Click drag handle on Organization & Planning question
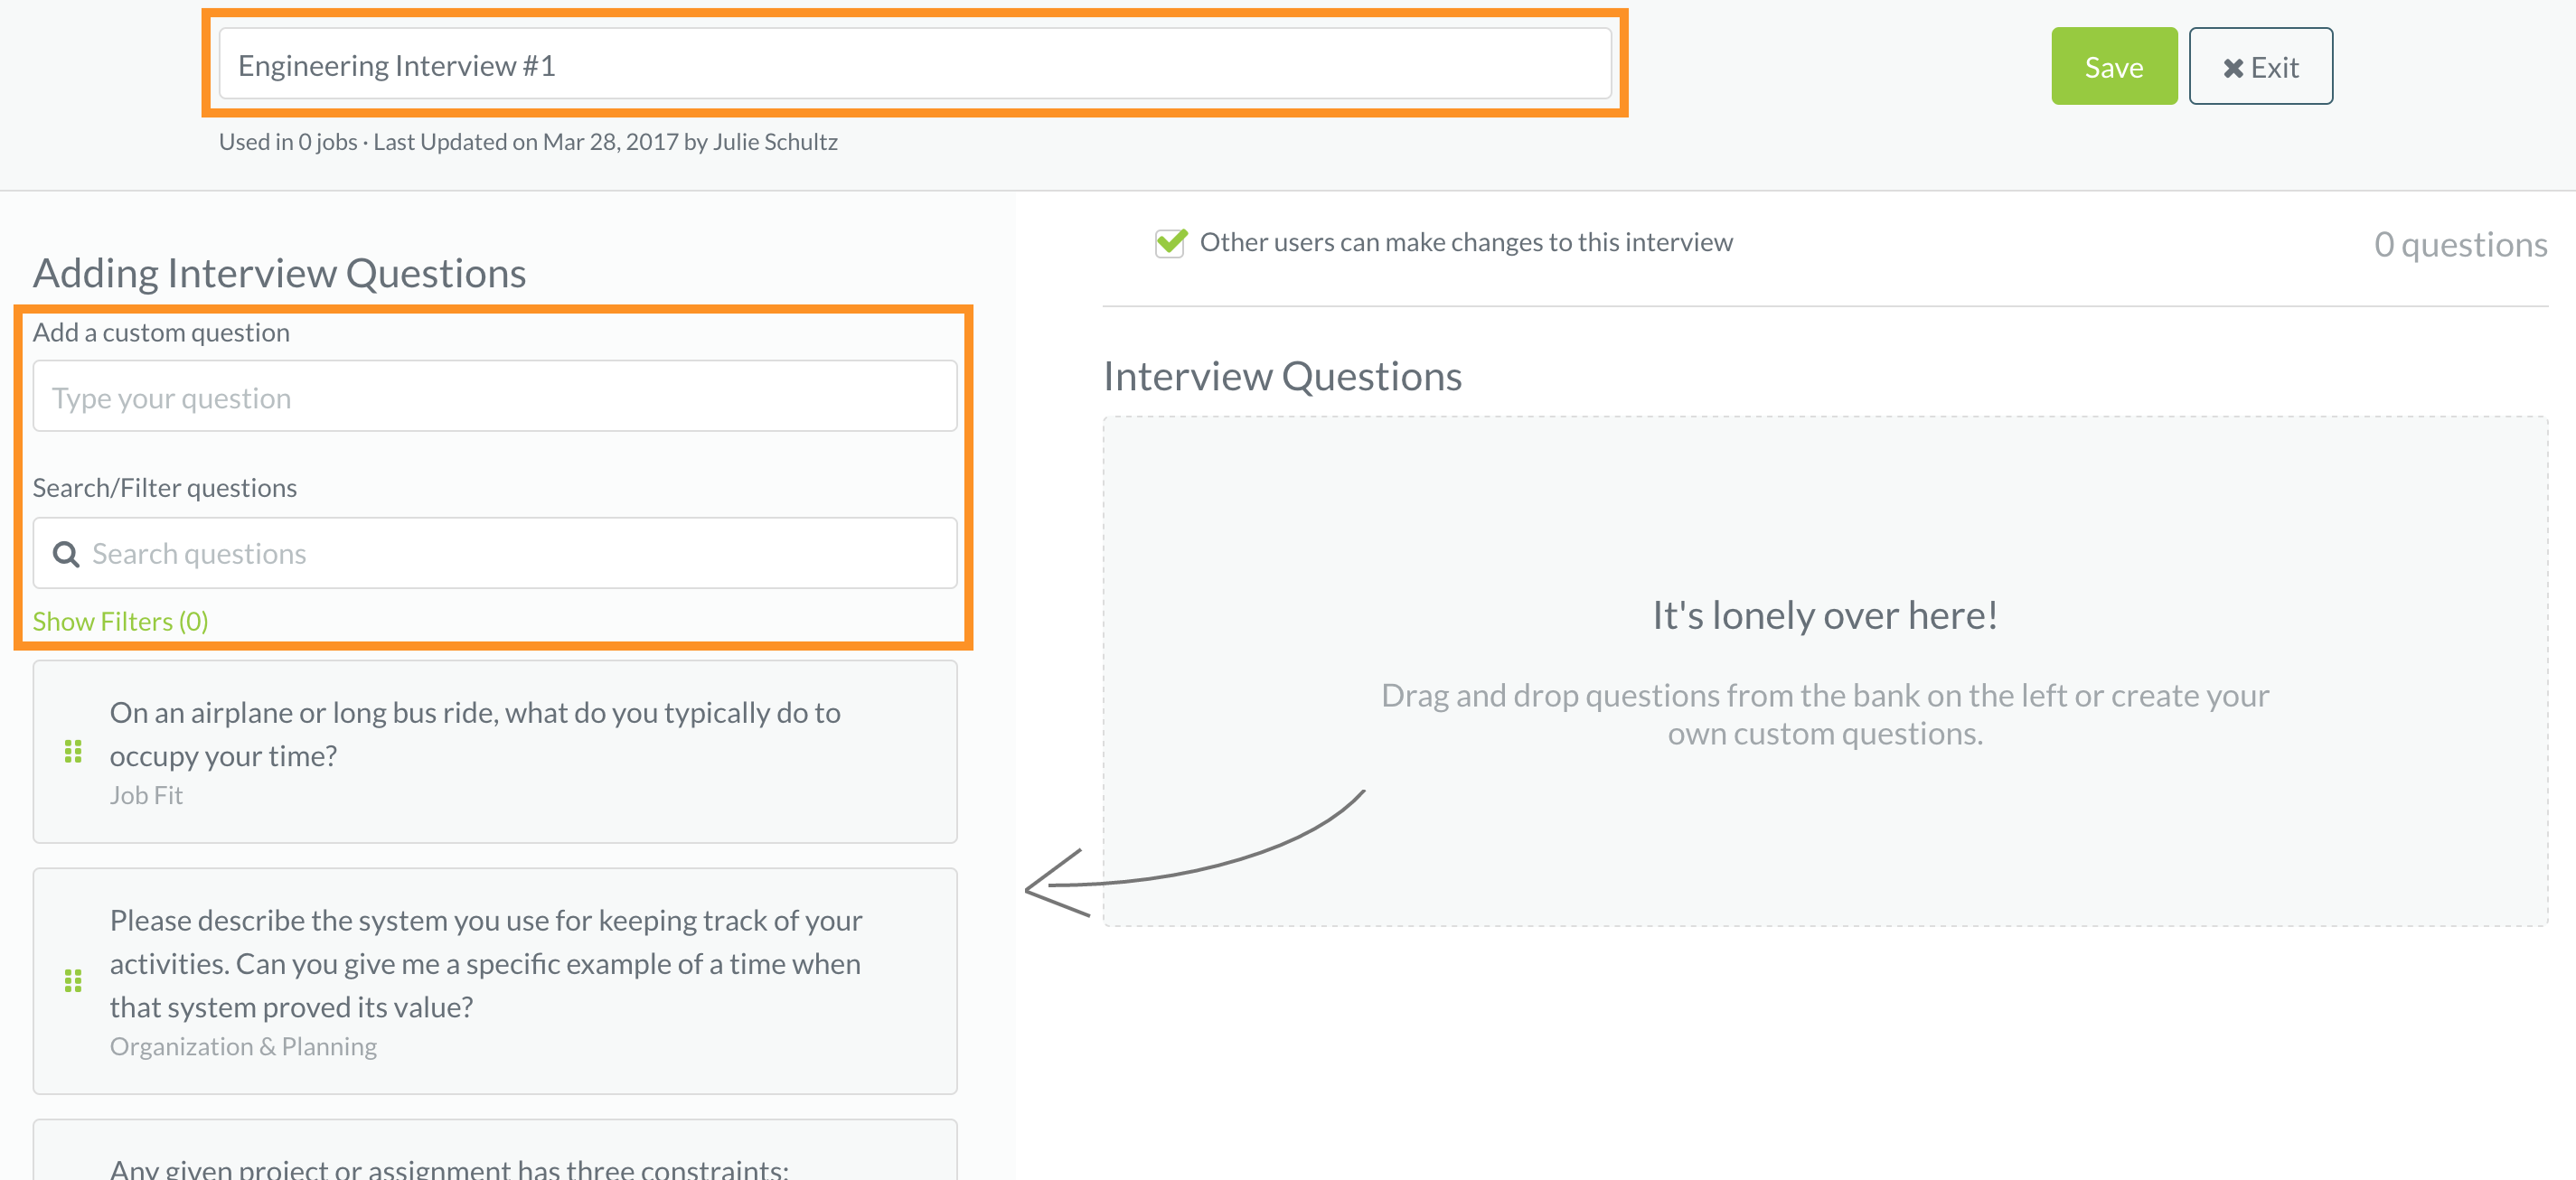The image size is (2576, 1180). pos(73,980)
